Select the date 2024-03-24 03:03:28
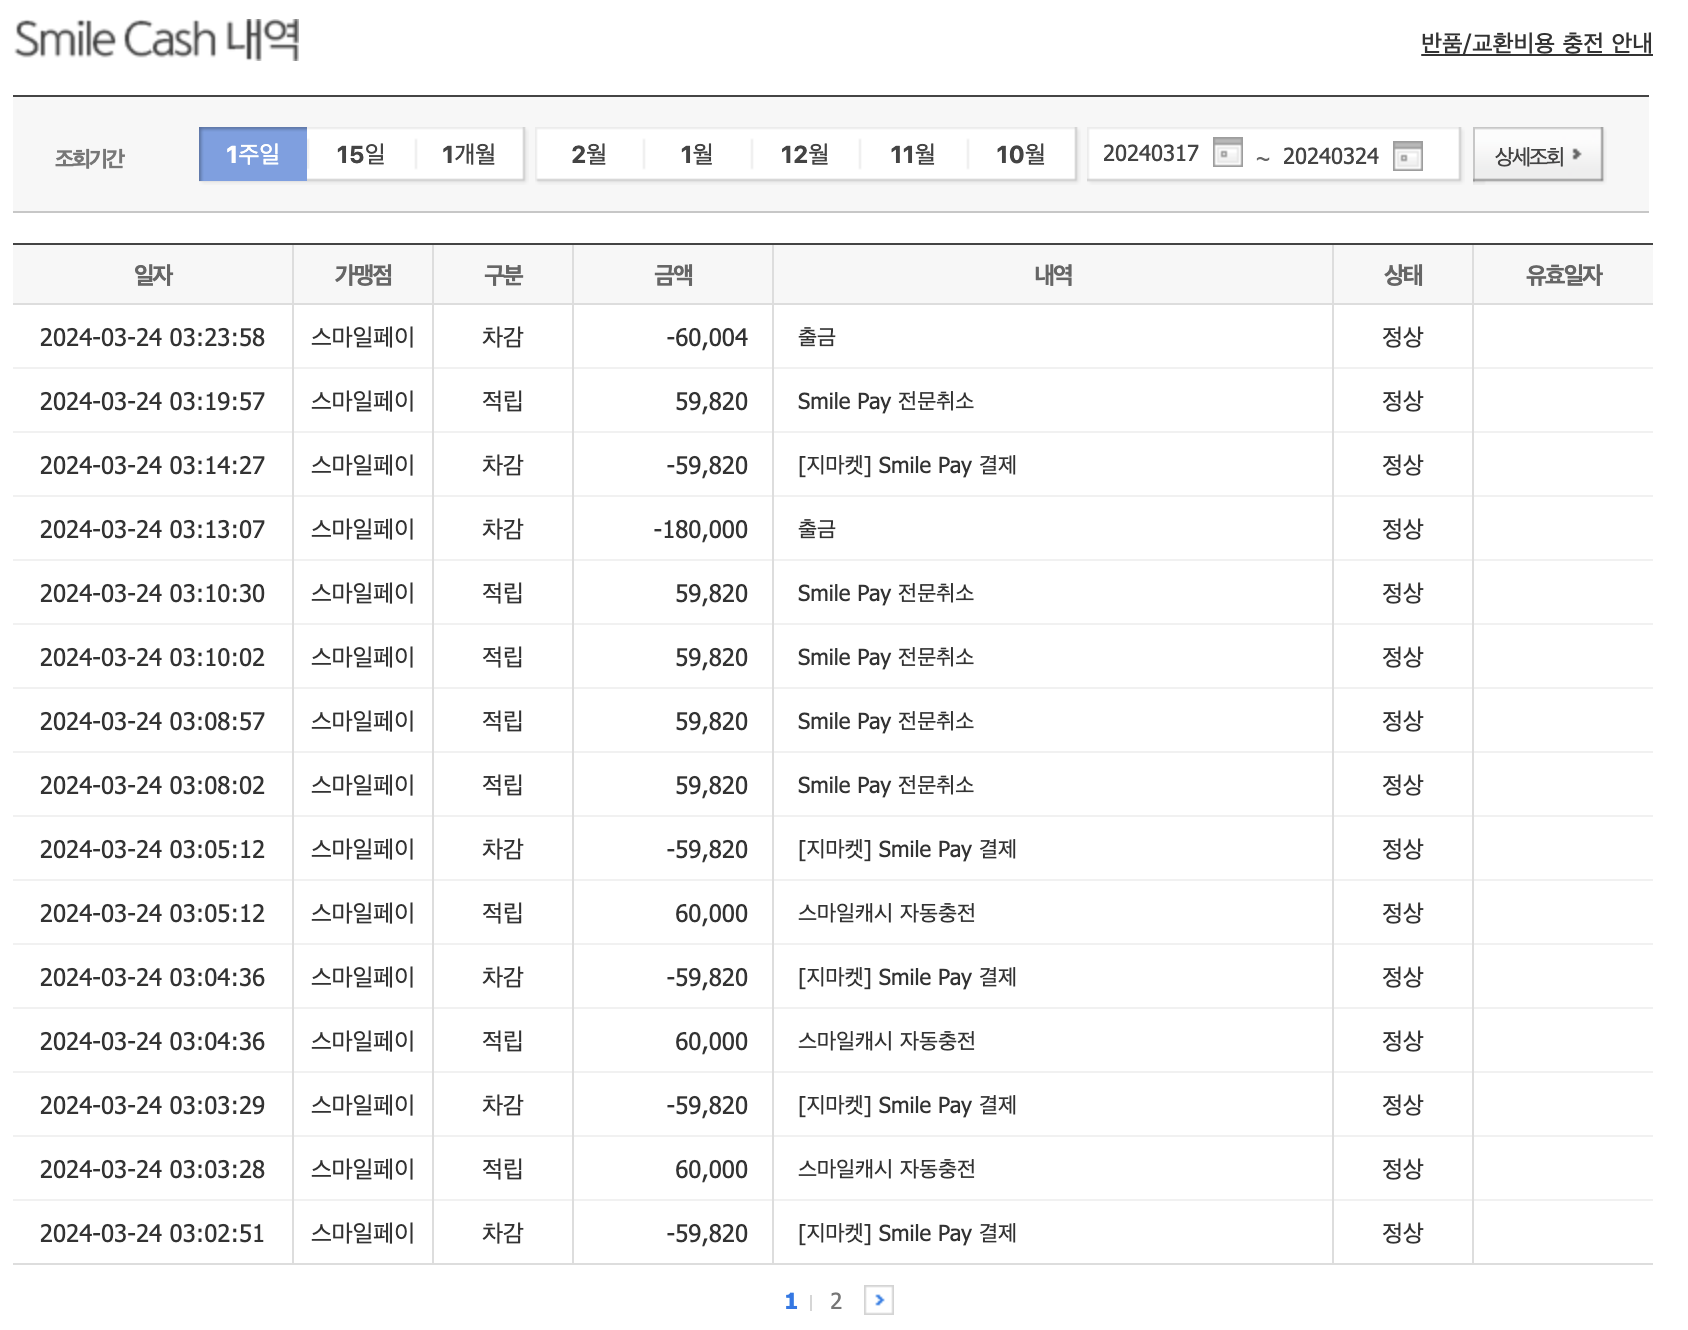This screenshot has height=1330, width=1688. [152, 1169]
